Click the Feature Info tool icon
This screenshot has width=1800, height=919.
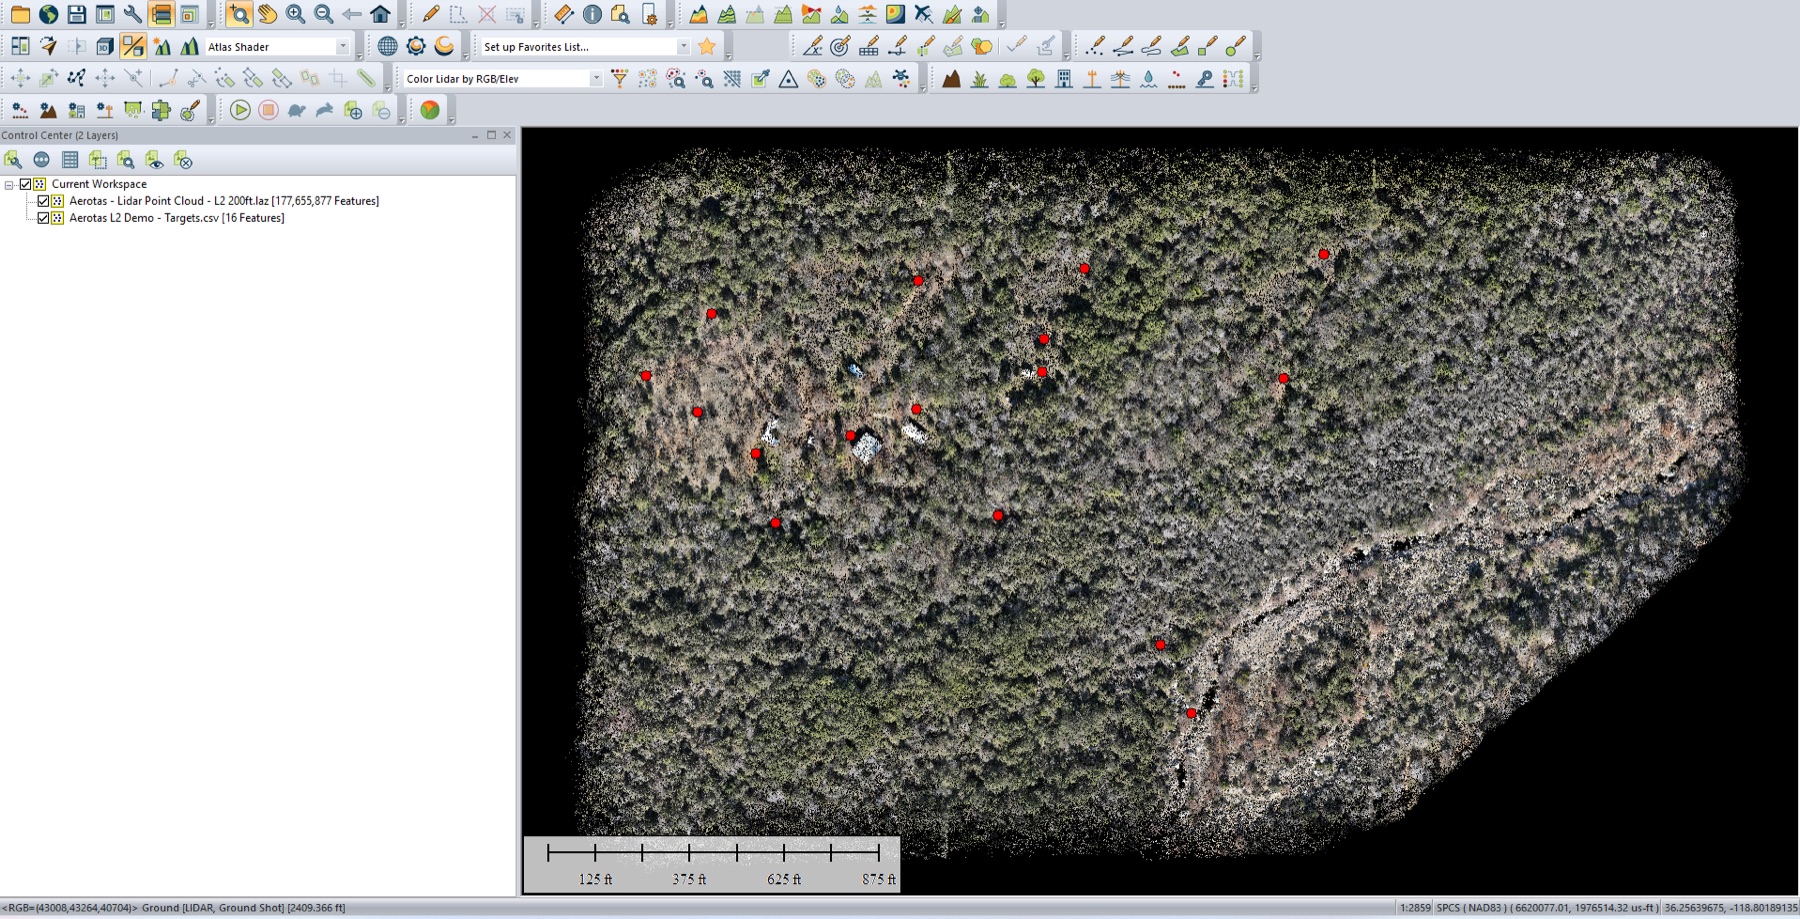tap(592, 14)
